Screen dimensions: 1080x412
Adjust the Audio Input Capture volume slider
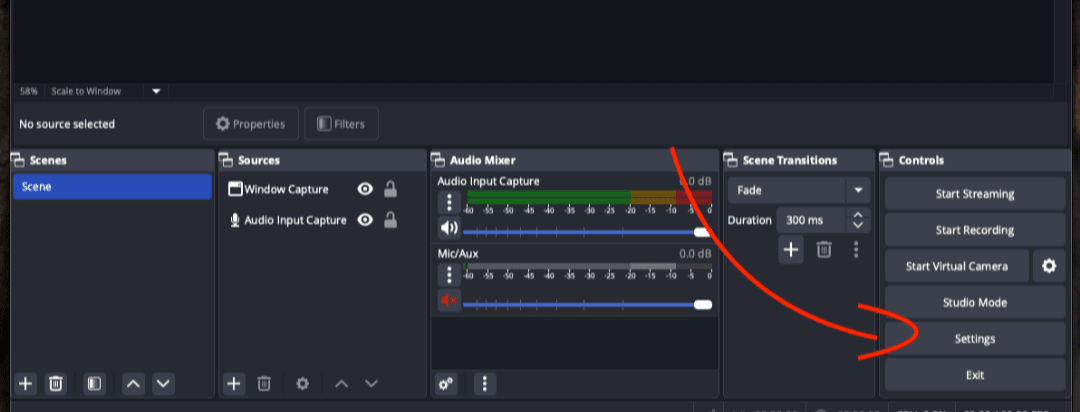pos(701,232)
